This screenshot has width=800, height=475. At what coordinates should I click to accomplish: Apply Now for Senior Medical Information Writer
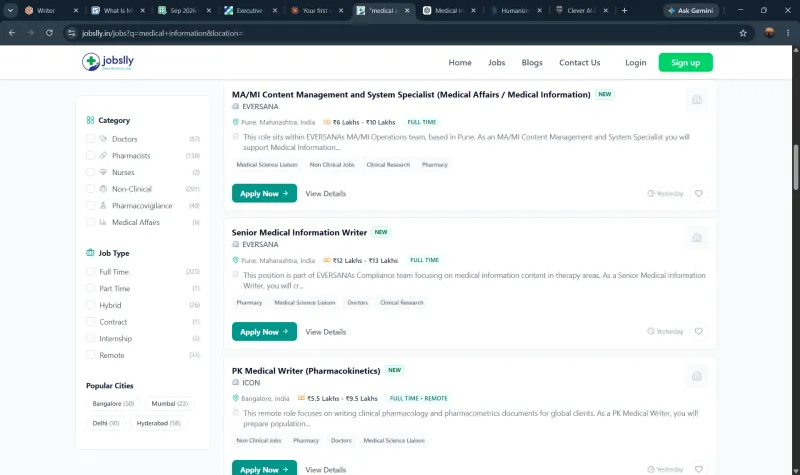pyautogui.click(x=264, y=332)
